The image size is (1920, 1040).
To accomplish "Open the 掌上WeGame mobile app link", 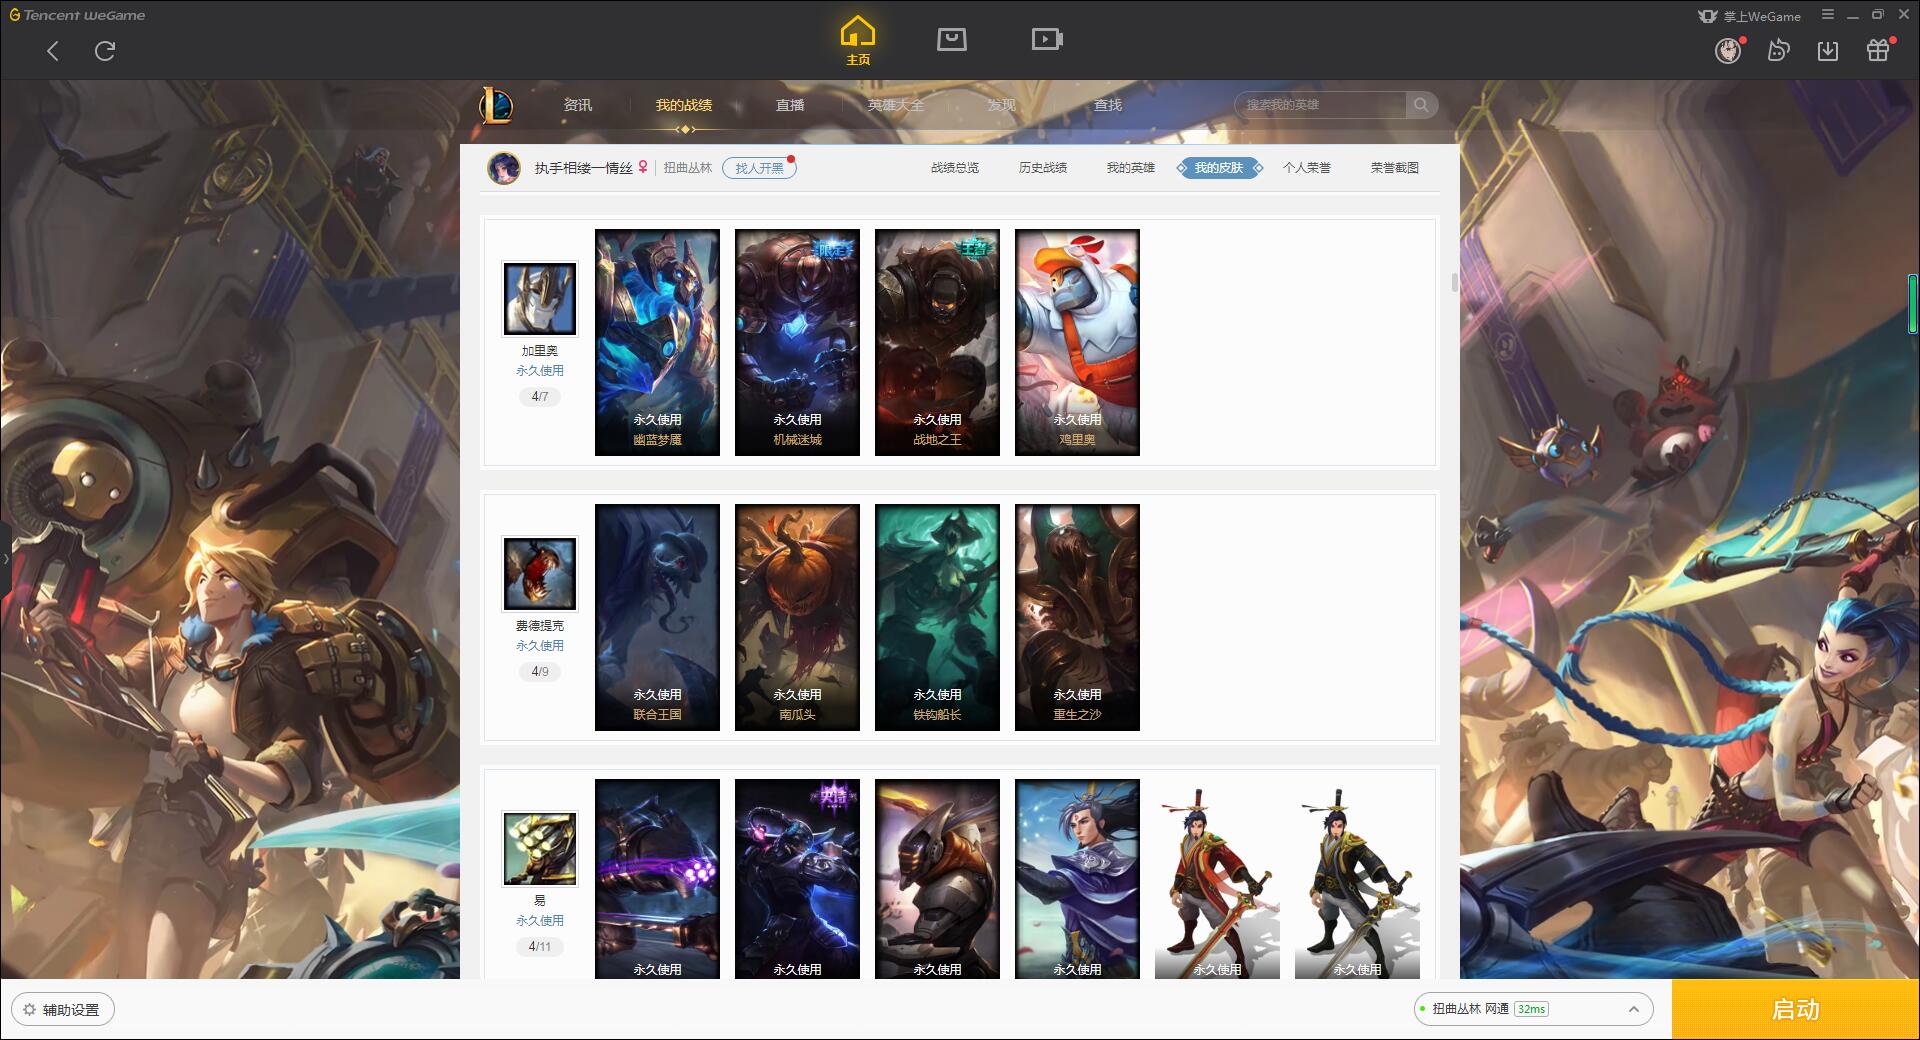I will point(1749,16).
